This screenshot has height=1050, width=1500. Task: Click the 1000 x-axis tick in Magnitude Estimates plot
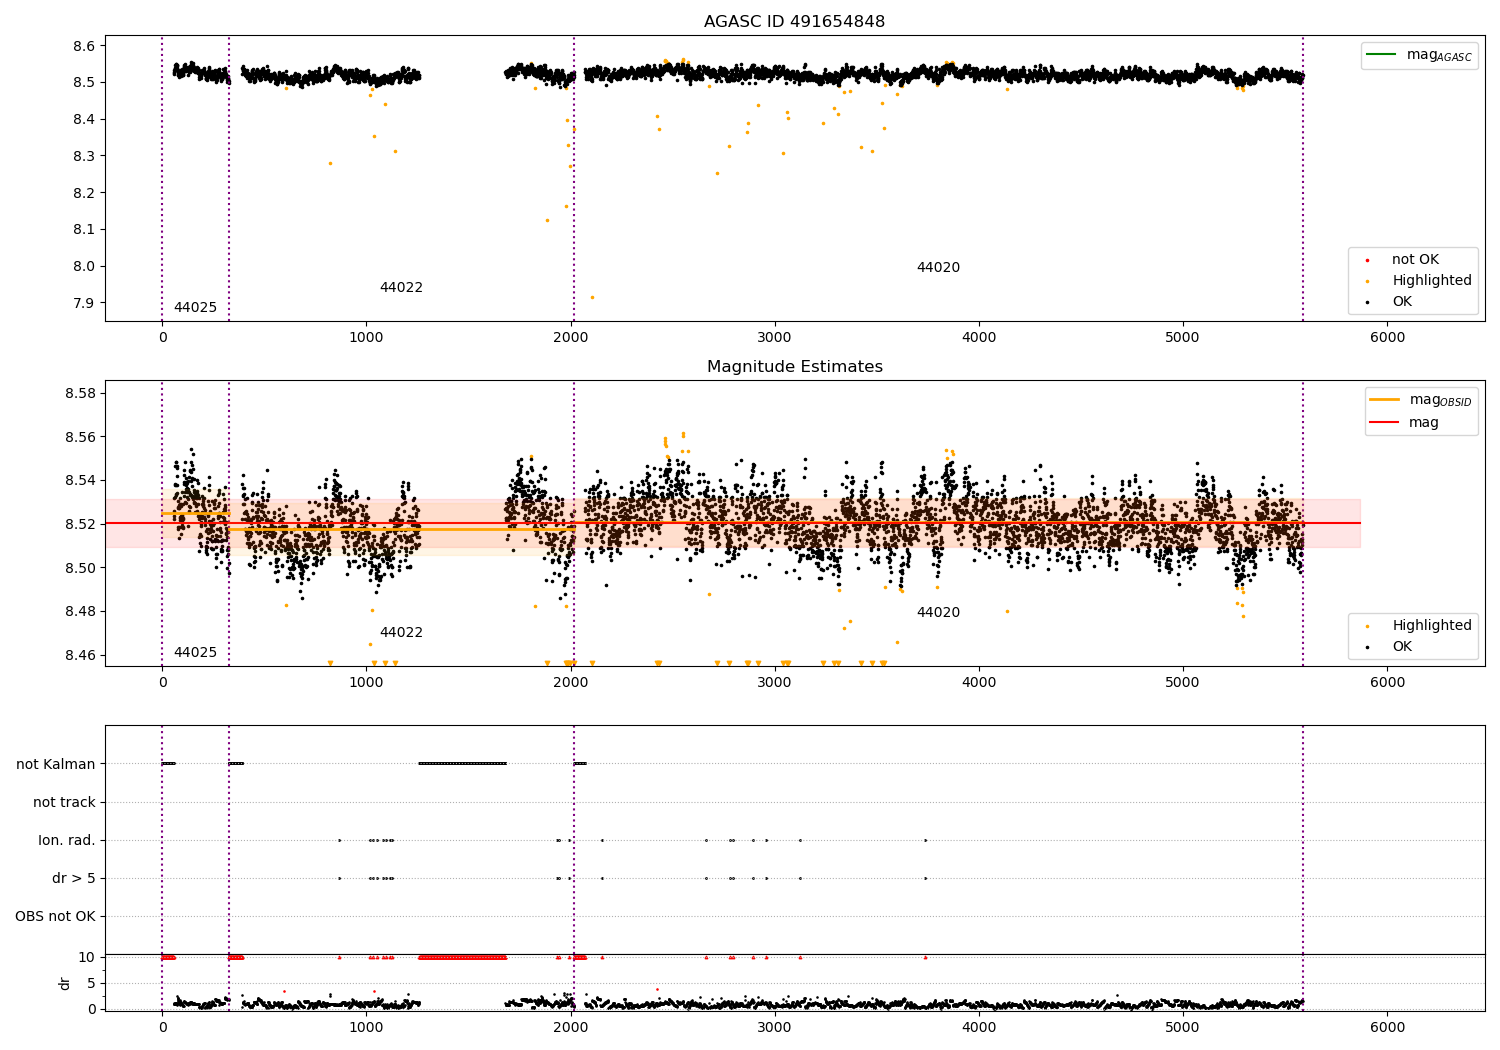(366, 683)
